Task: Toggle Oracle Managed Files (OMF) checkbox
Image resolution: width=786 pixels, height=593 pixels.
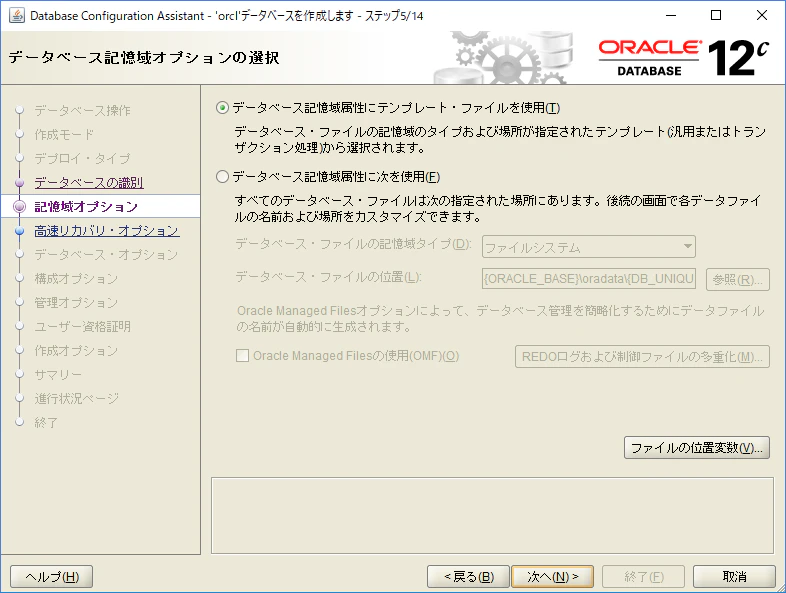Action: 243,356
